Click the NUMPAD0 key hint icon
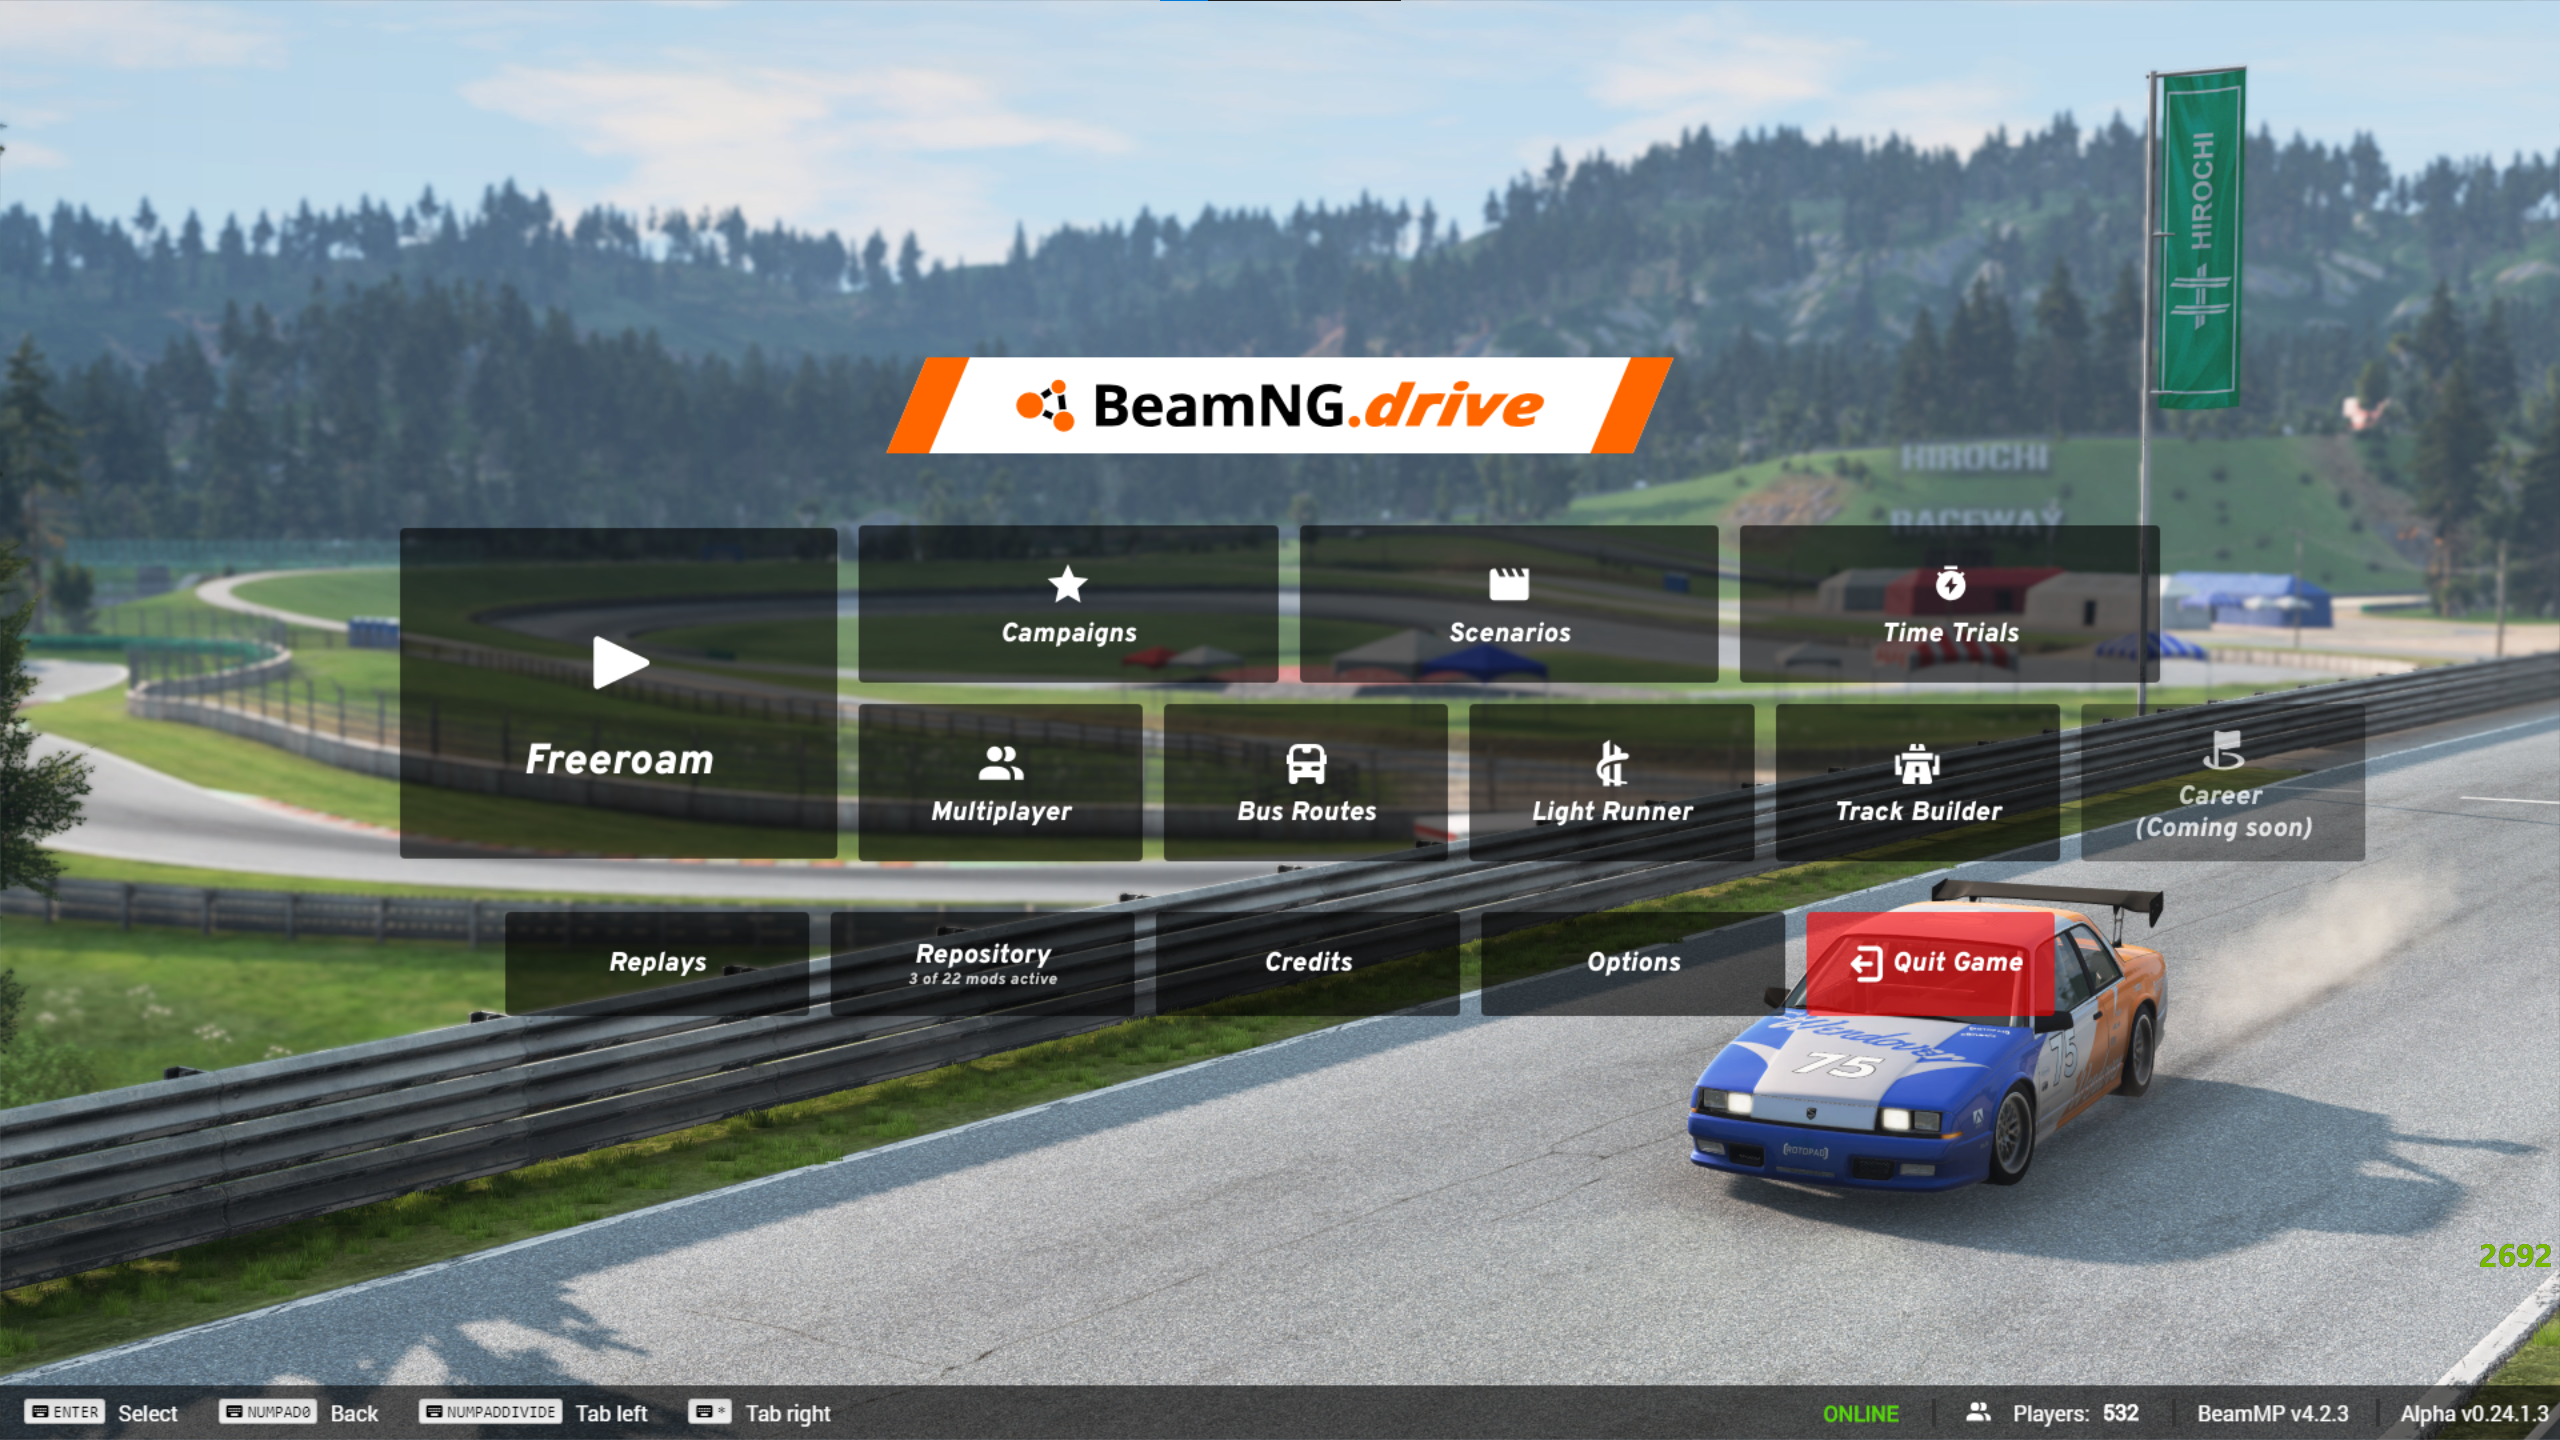 tap(268, 1412)
